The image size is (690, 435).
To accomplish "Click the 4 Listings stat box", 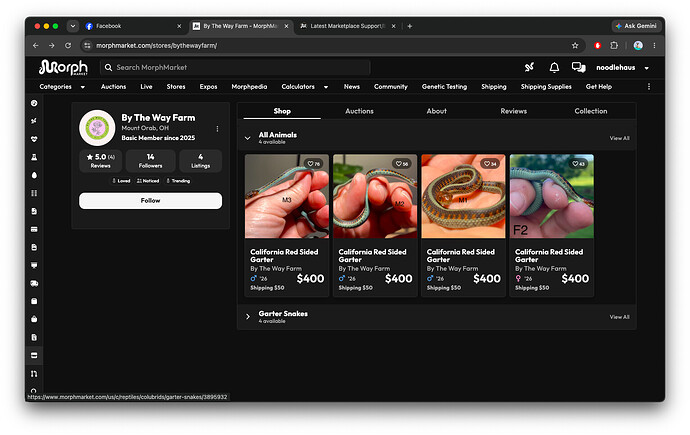I will pyautogui.click(x=200, y=161).
